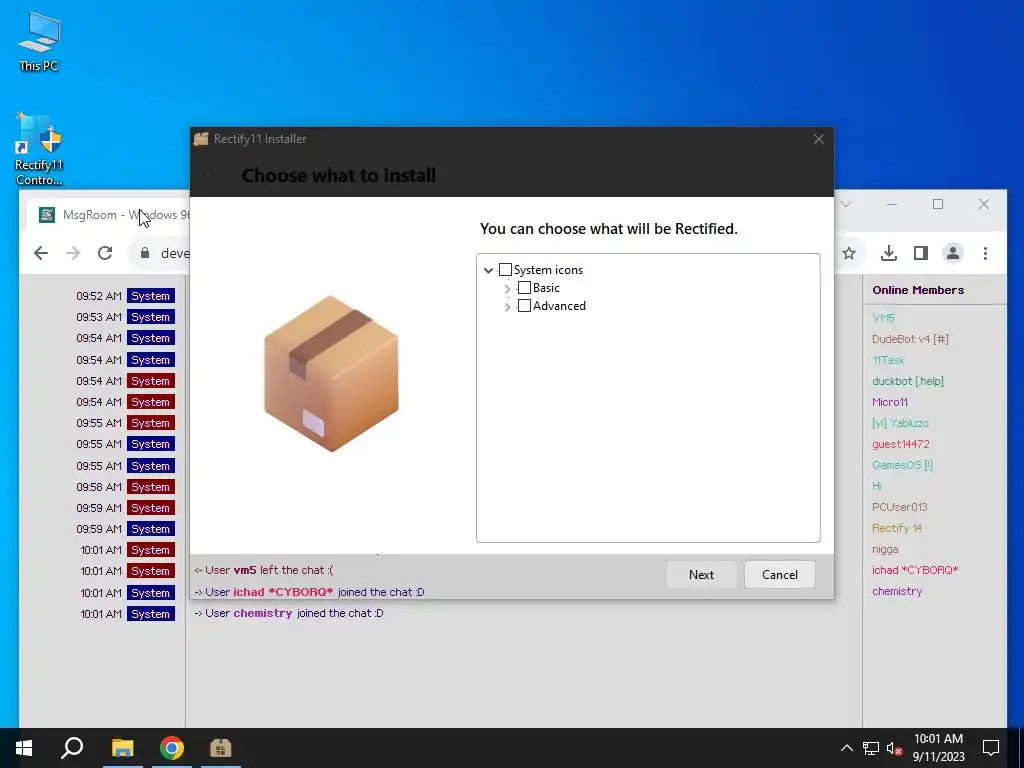The image size is (1024, 768).
Task: Open the notification center icon
Action: click(991, 748)
